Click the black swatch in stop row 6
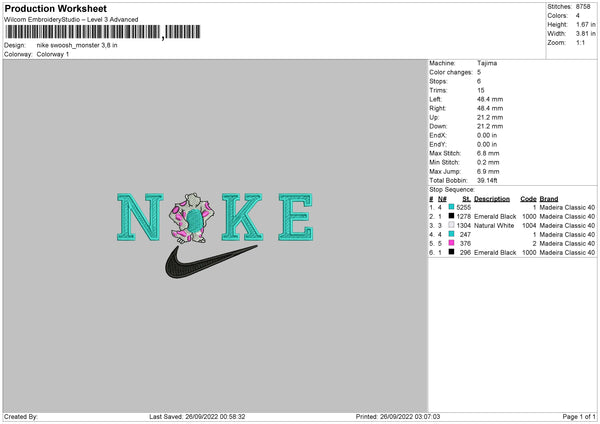The image size is (600, 424). click(x=452, y=252)
